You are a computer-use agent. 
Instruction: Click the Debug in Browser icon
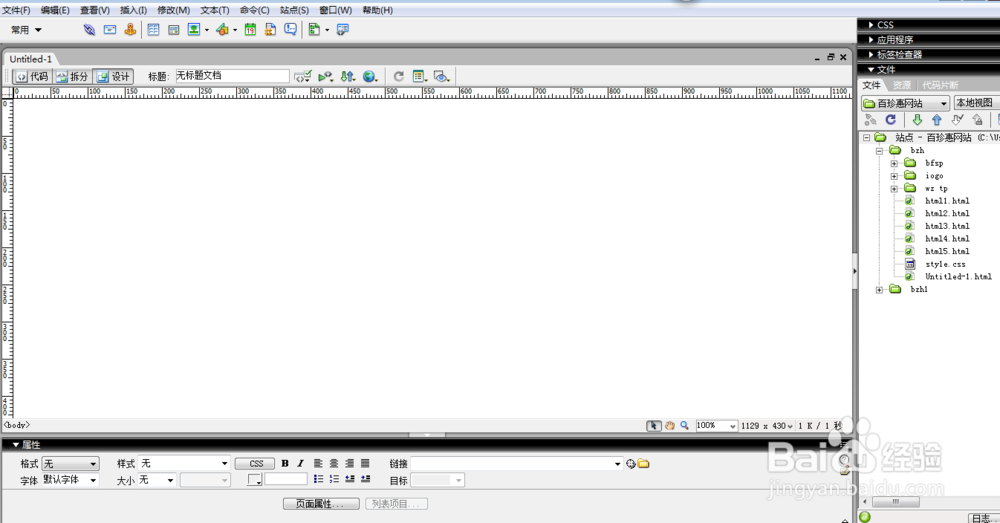click(x=325, y=77)
